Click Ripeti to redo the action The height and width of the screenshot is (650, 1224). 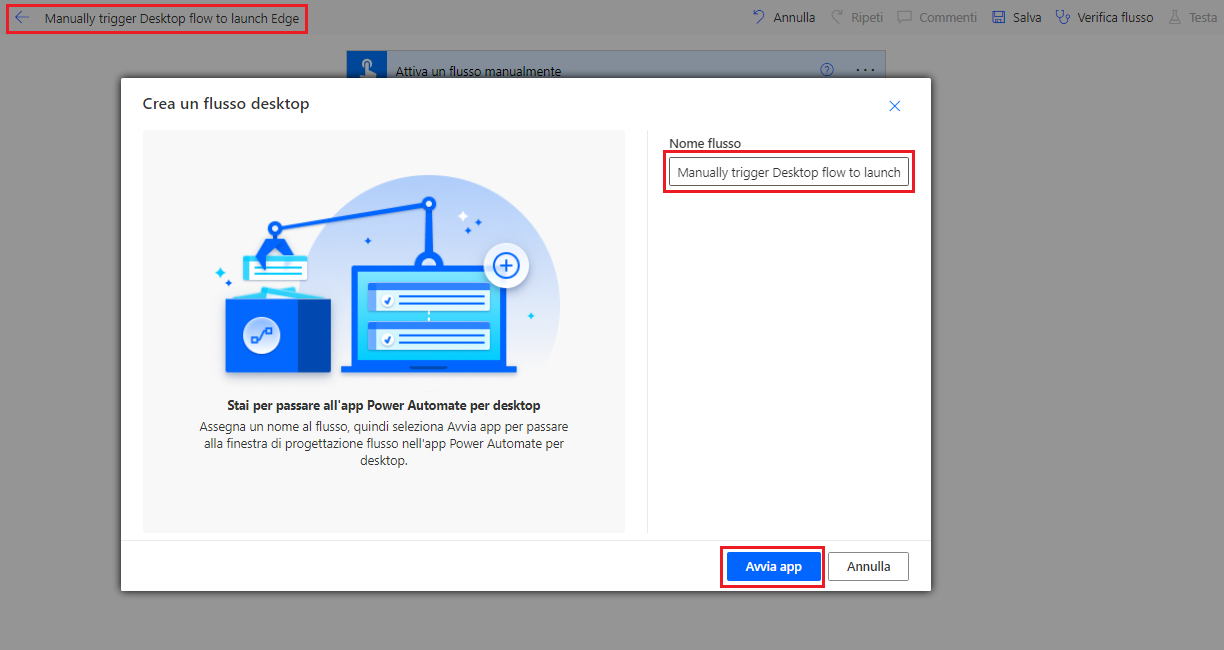click(x=857, y=17)
